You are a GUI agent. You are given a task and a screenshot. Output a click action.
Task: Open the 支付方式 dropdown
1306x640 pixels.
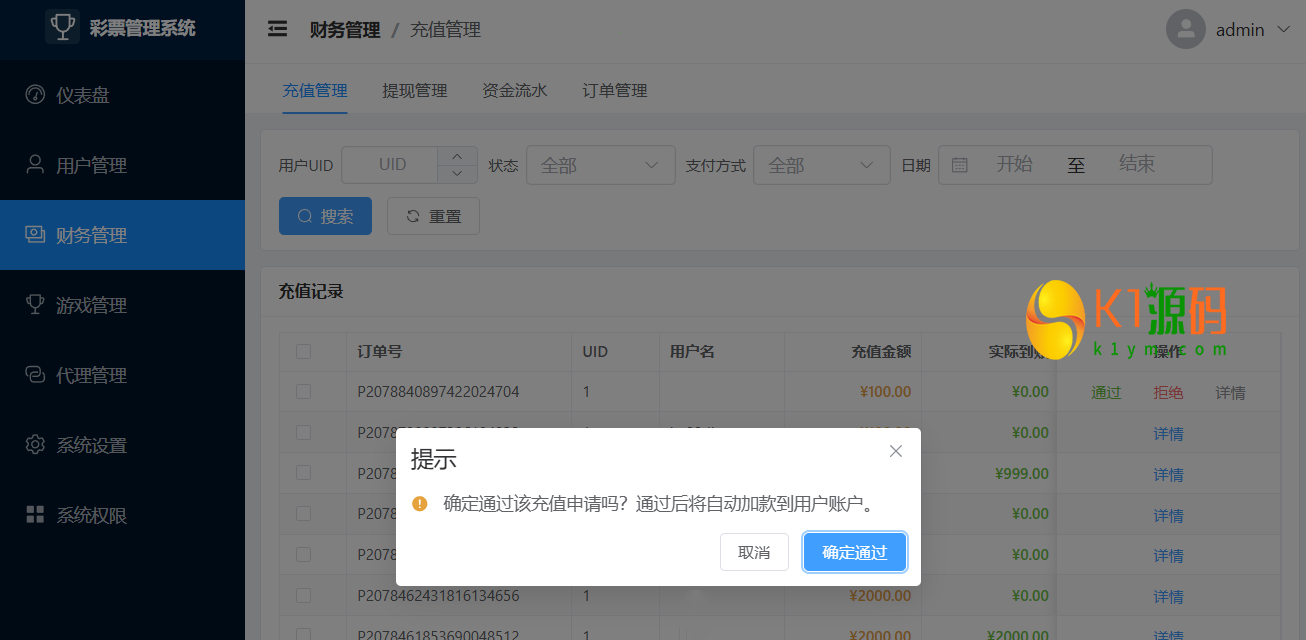click(822, 165)
